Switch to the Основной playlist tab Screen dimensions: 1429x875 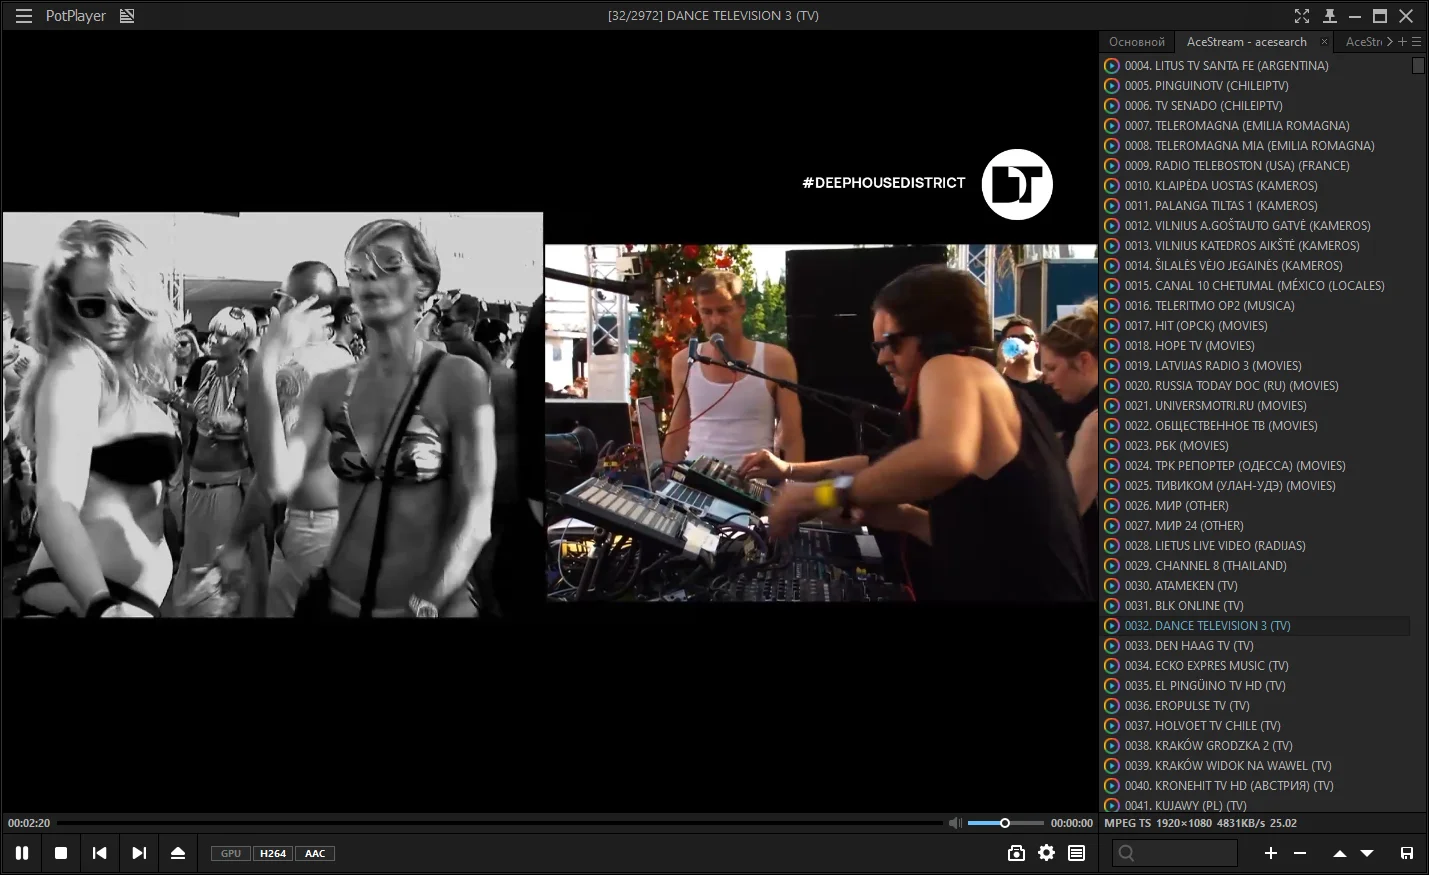click(1137, 42)
